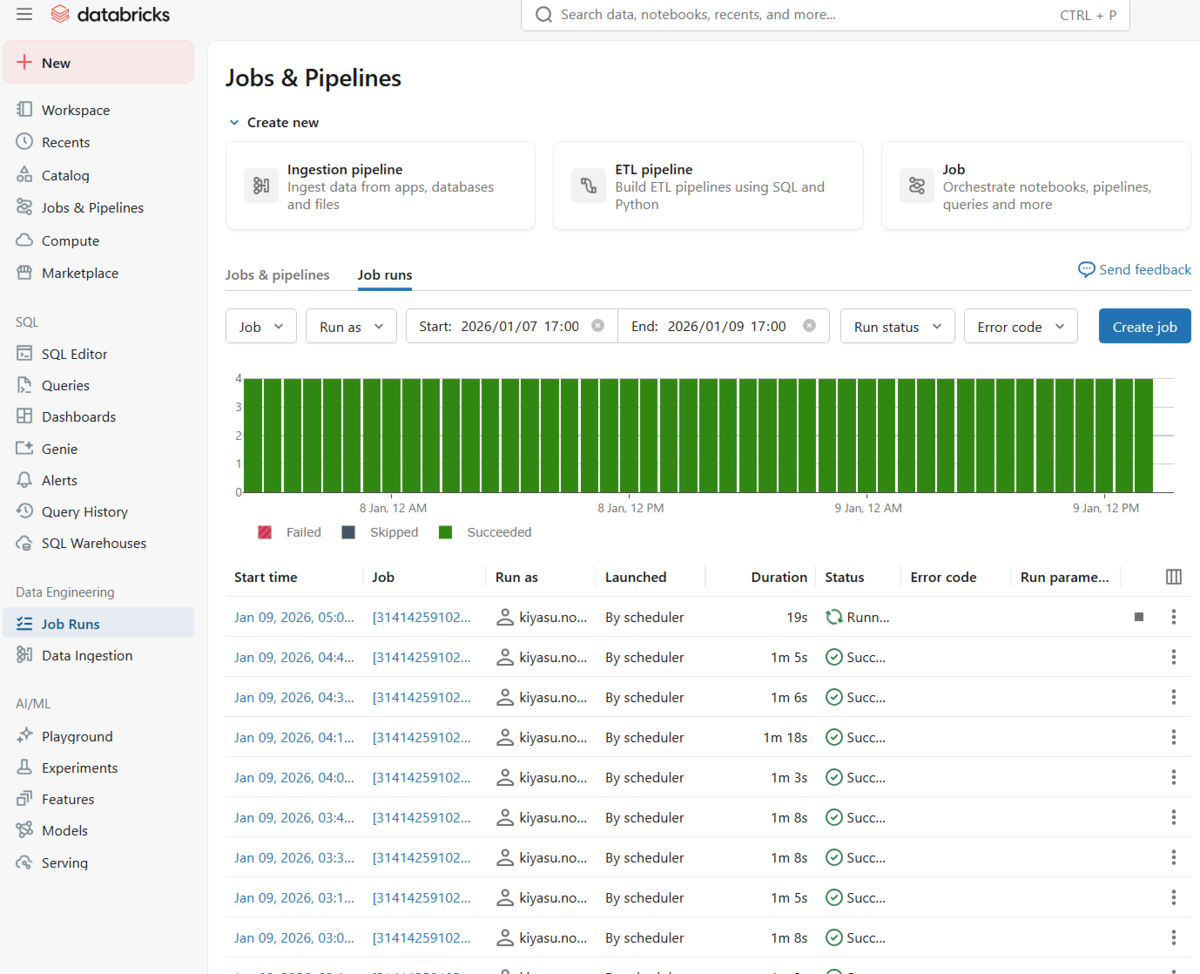The width and height of the screenshot is (1200, 974).
Task: Click the Alerts bell icon
Action: [24, 480]
